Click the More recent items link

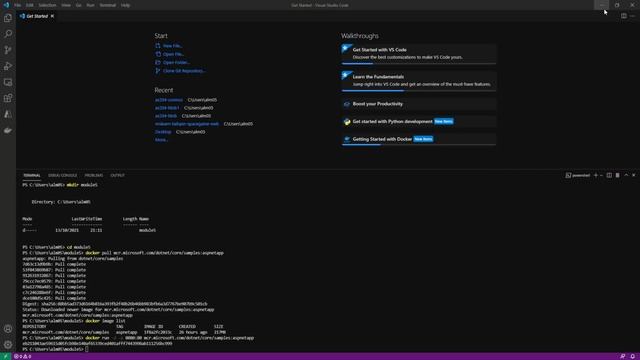(161, 140)
